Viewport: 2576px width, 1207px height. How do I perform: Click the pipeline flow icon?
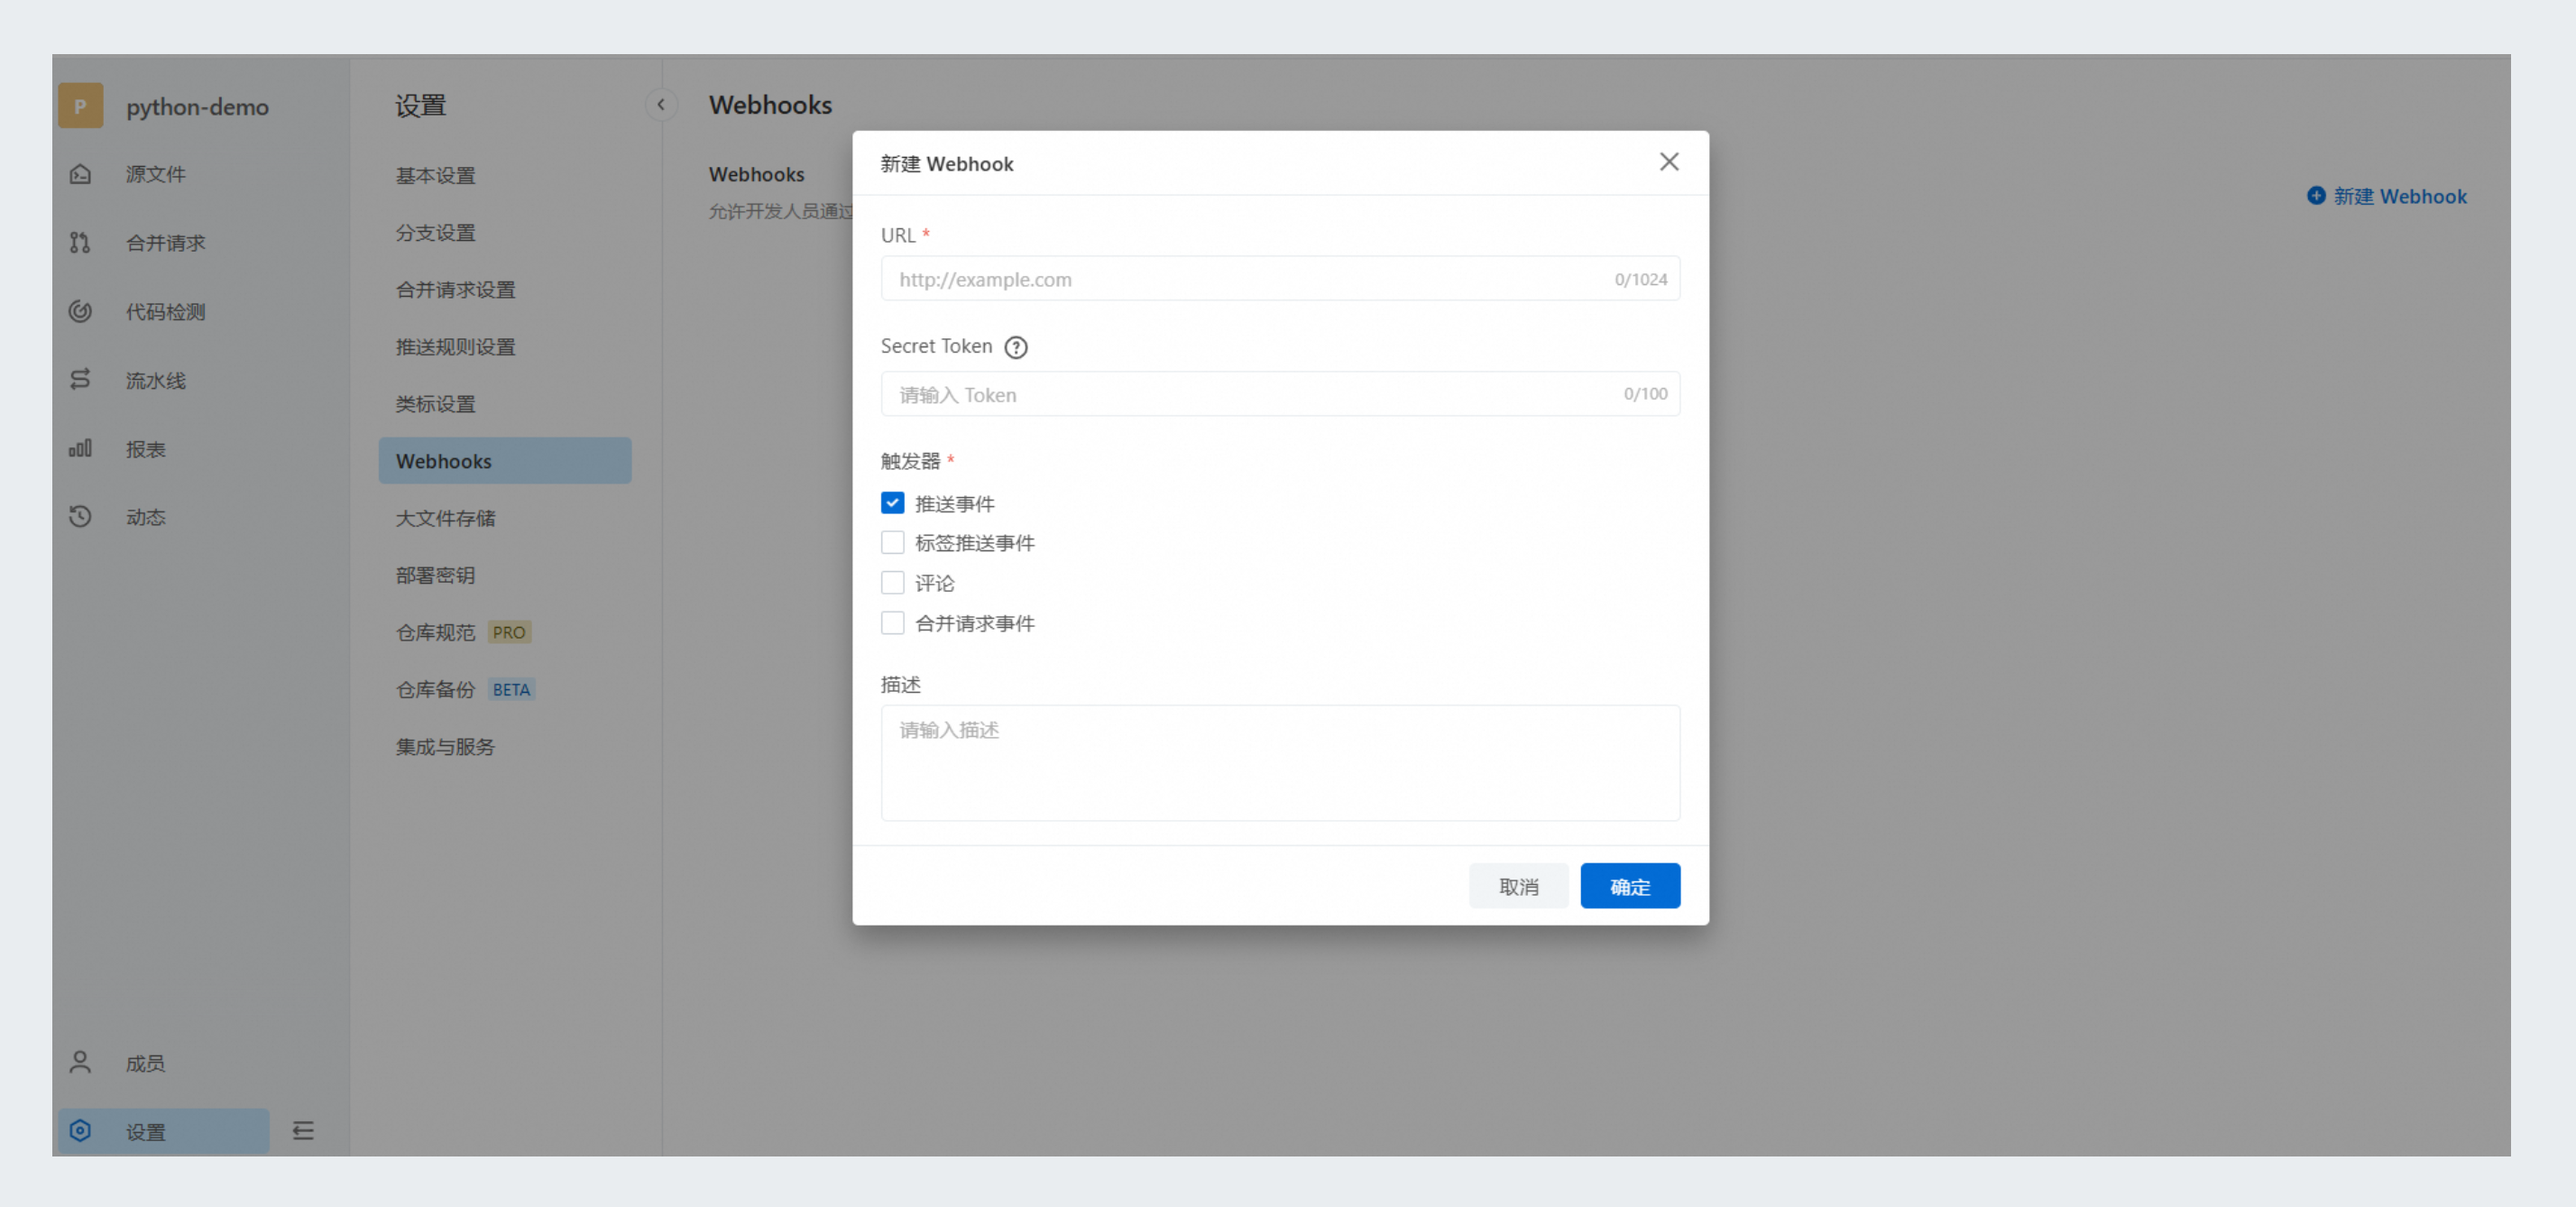tap(80, 380)
